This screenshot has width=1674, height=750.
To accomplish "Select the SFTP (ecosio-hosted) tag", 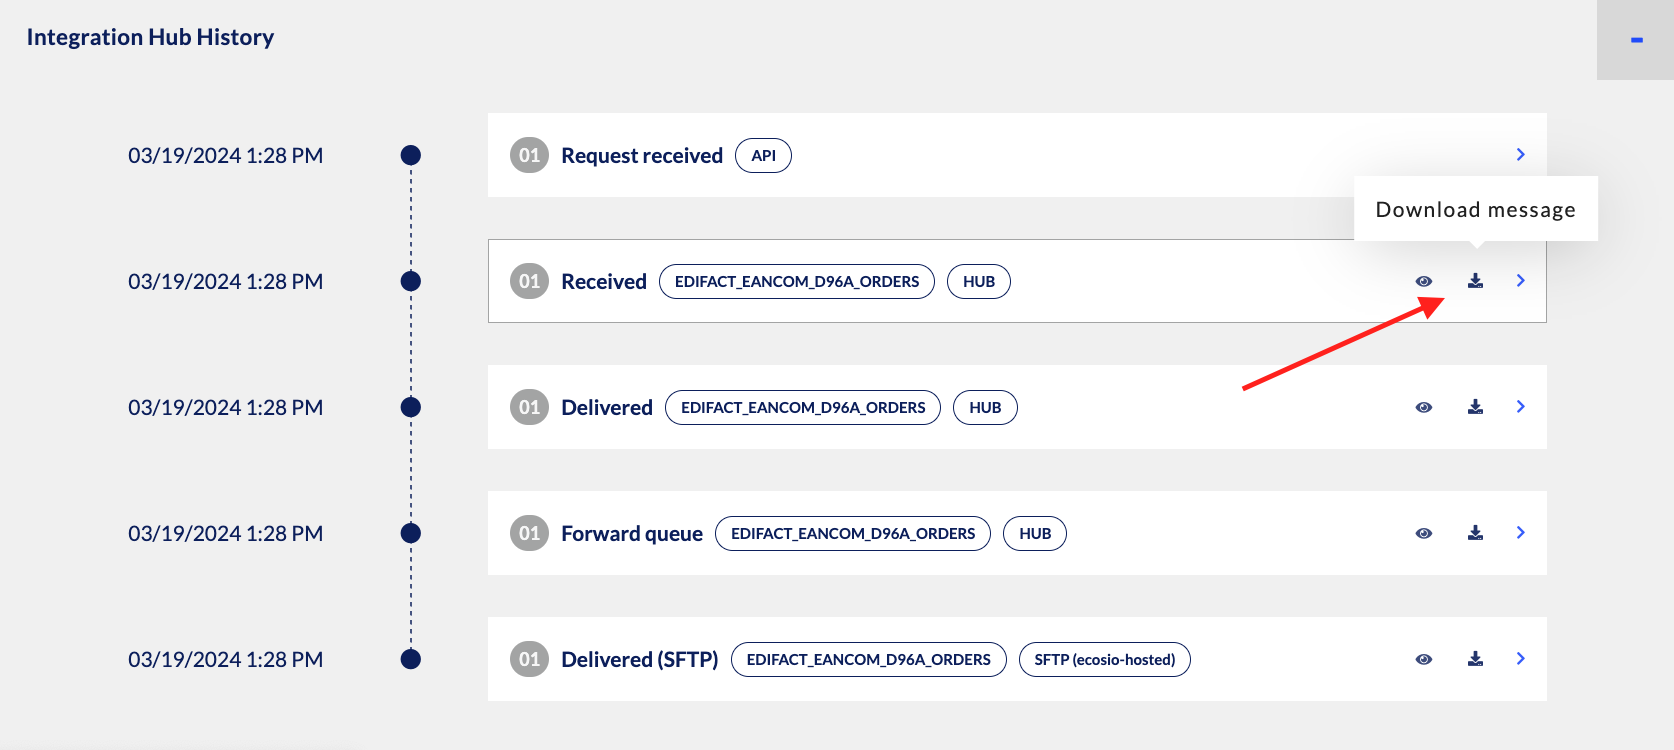I will pos(1105,659).
